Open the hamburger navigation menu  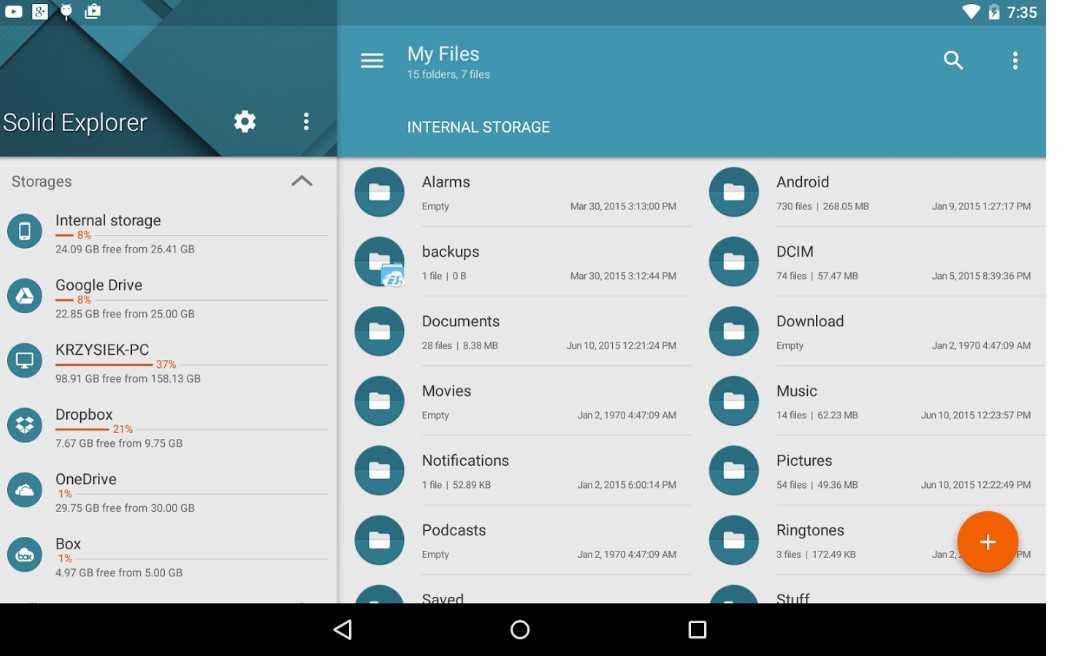(x=372, y=61)
